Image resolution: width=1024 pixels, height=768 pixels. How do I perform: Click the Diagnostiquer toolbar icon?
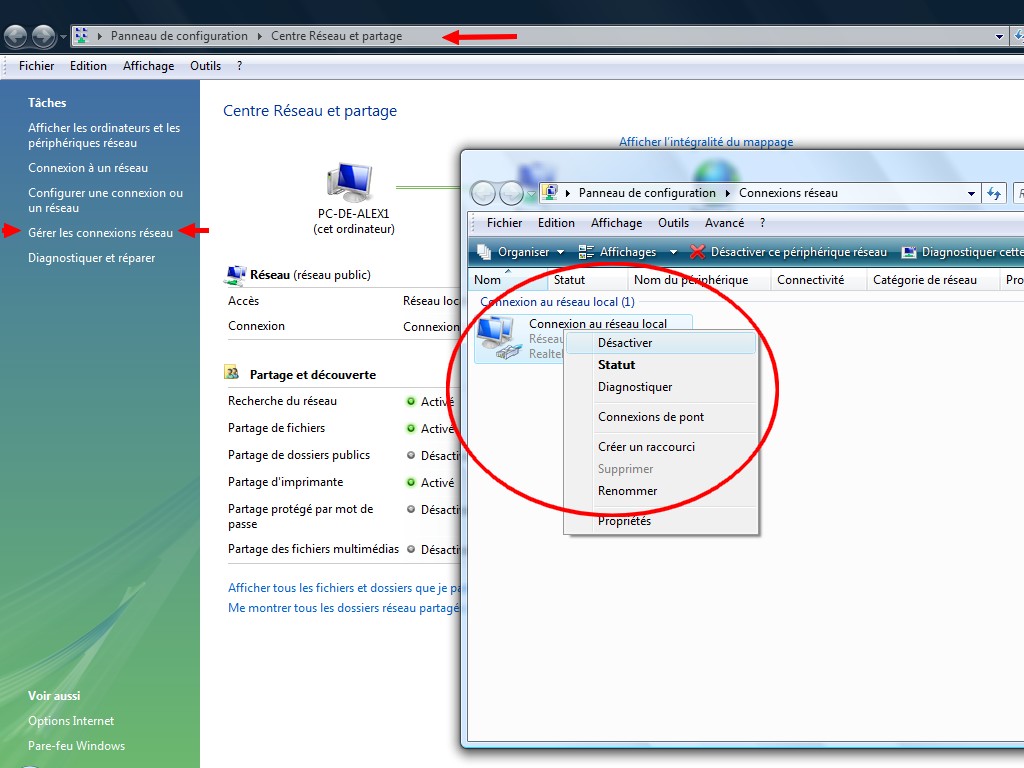coord(909,252)
